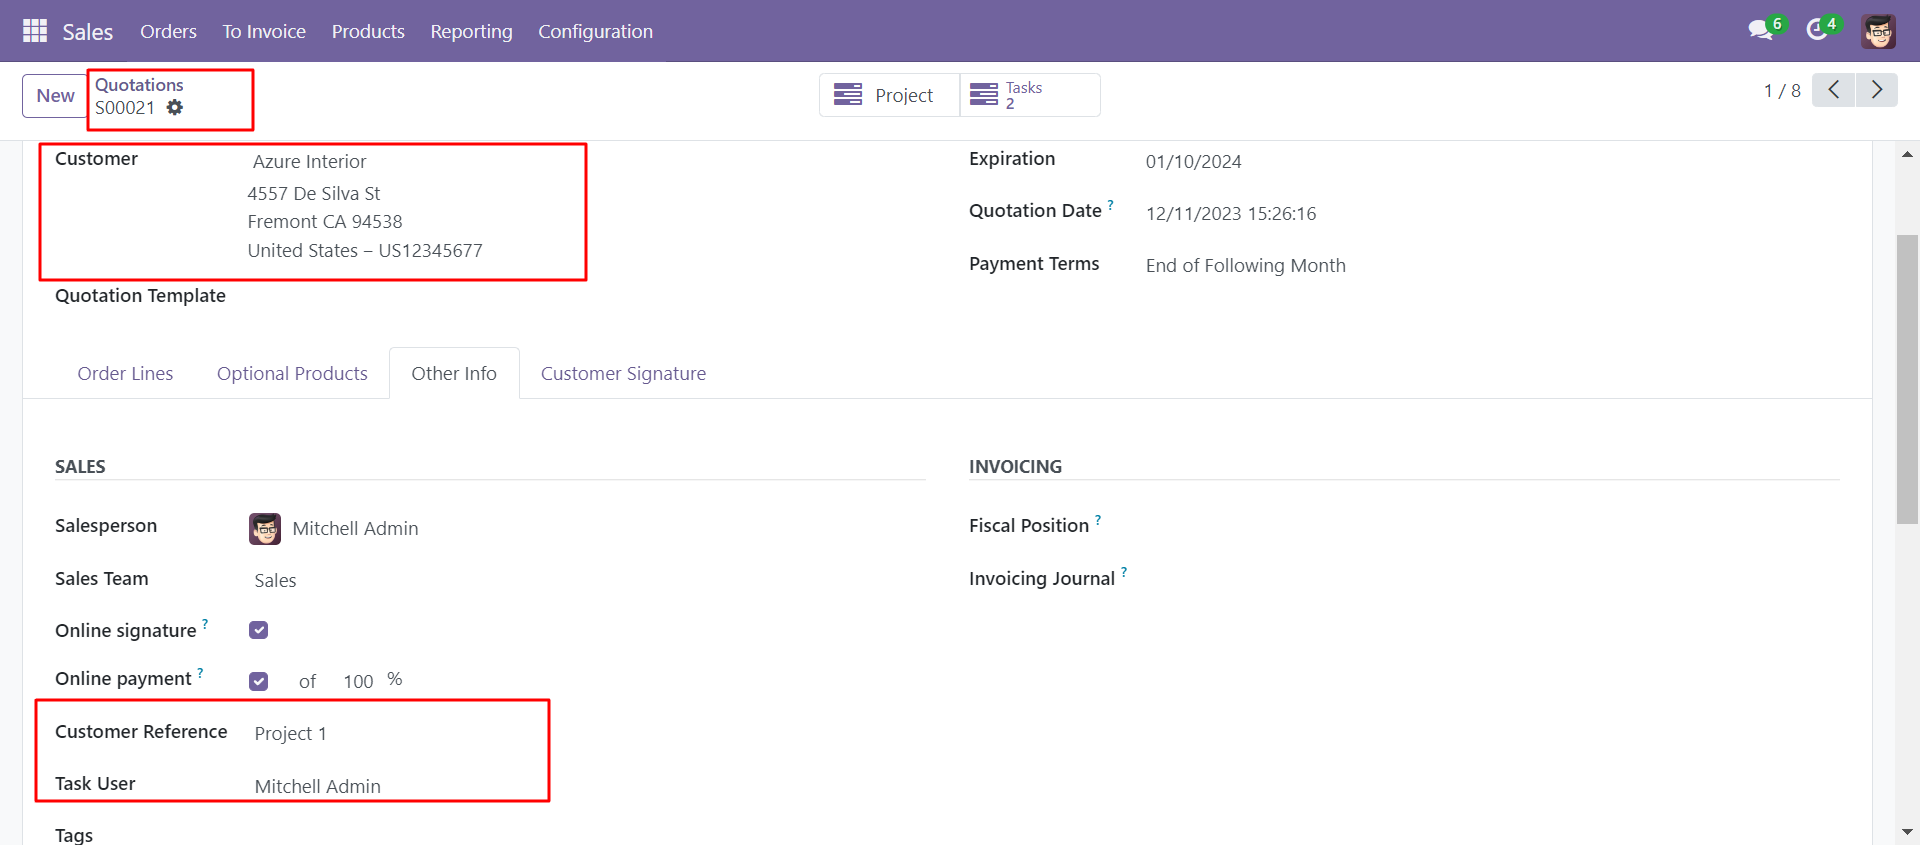1920x845 pixels.
Task: Go to the next record arrow
Action: pyautogui.click(x=1877, y=90)
